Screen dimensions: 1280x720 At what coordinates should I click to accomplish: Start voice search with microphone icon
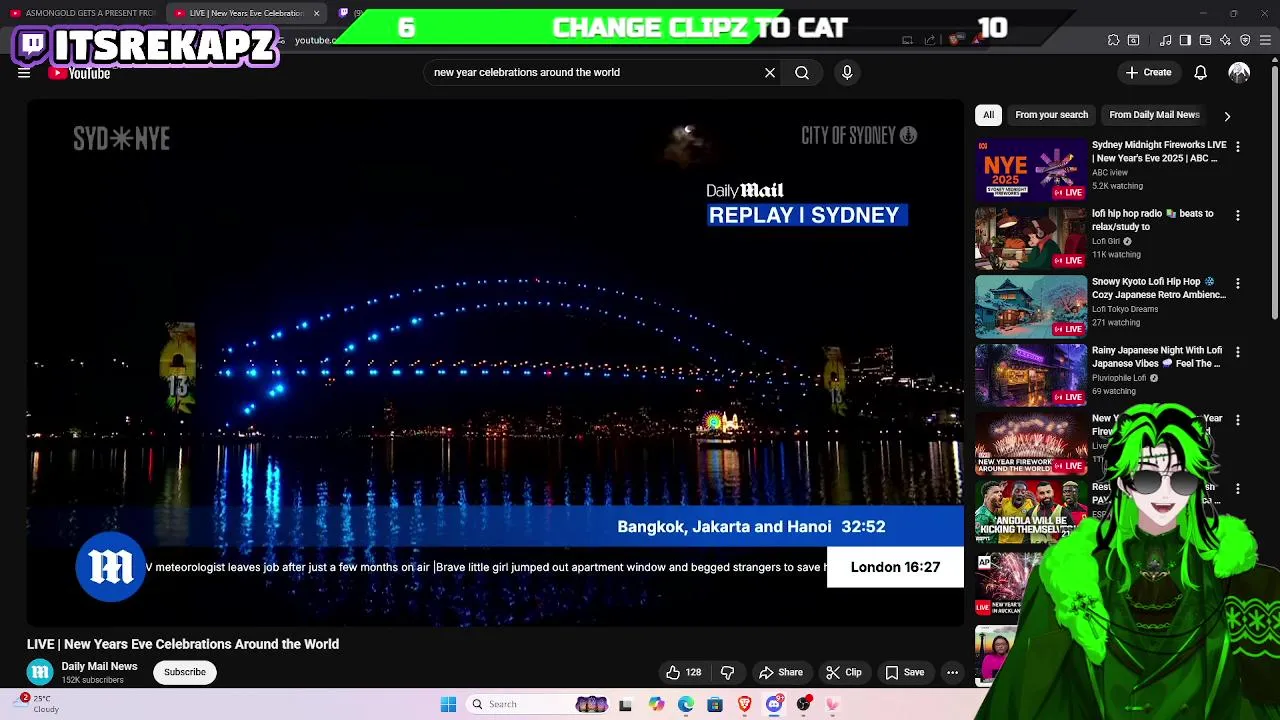click(x=847, y=72)
